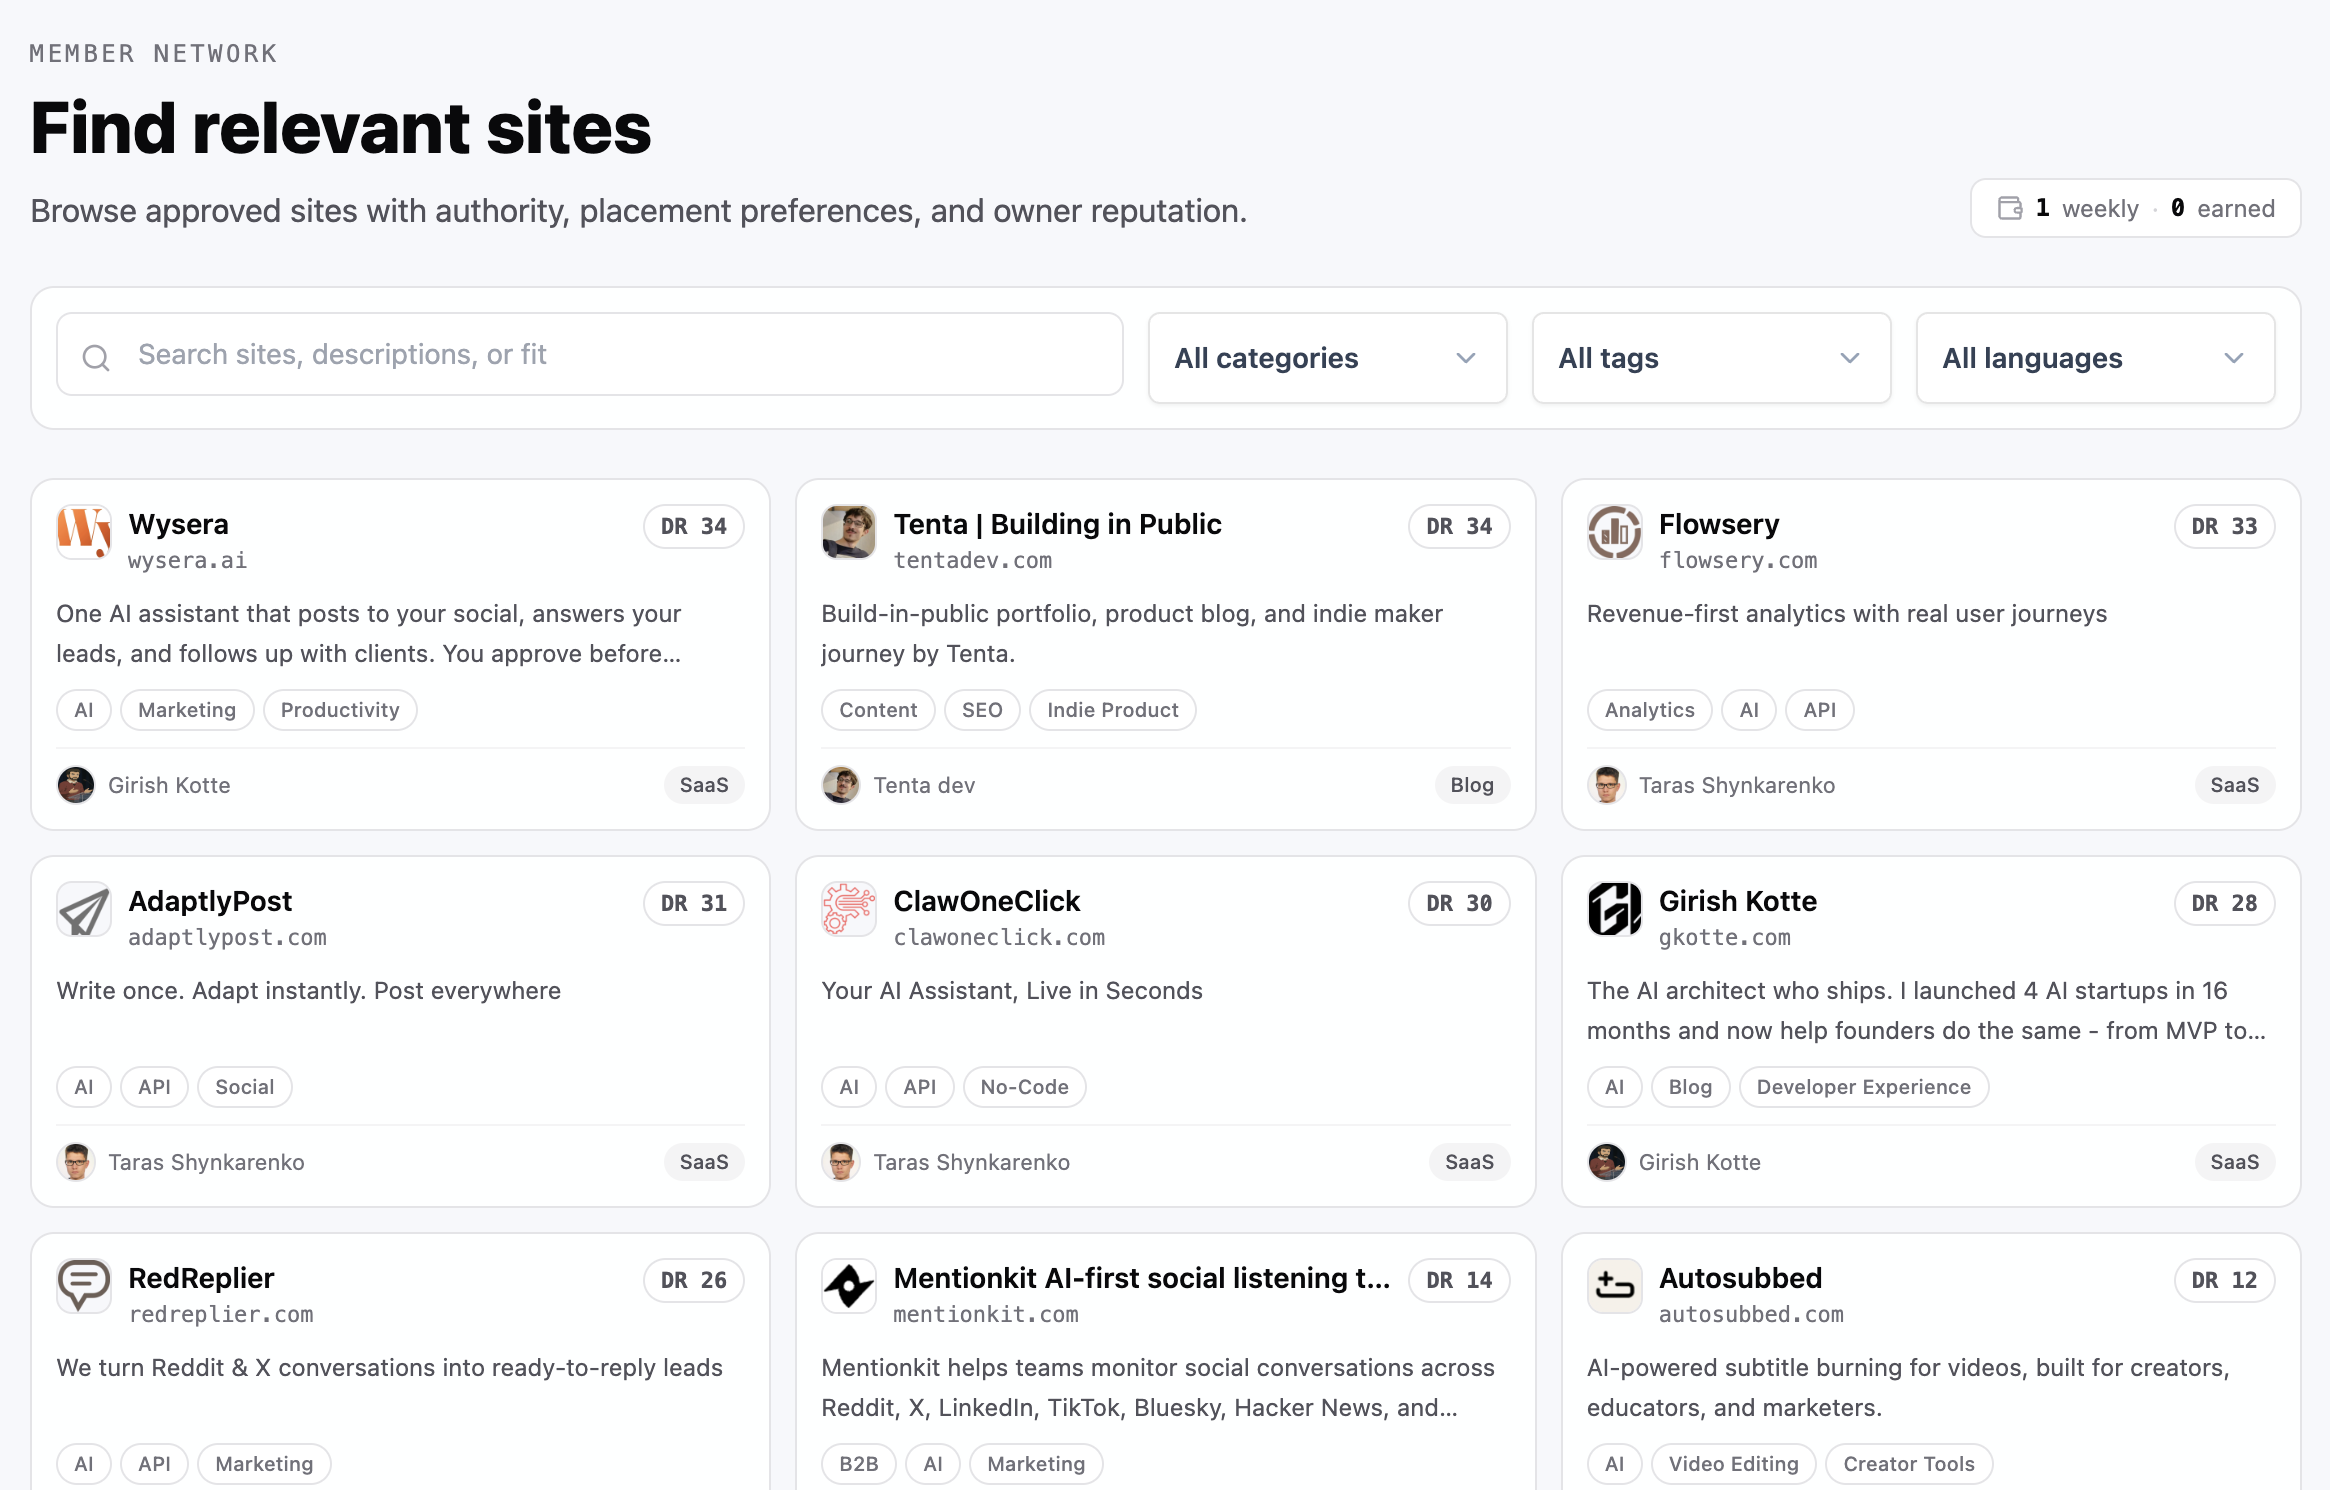Click the Flowsery logo icon

pos(1614,532)
